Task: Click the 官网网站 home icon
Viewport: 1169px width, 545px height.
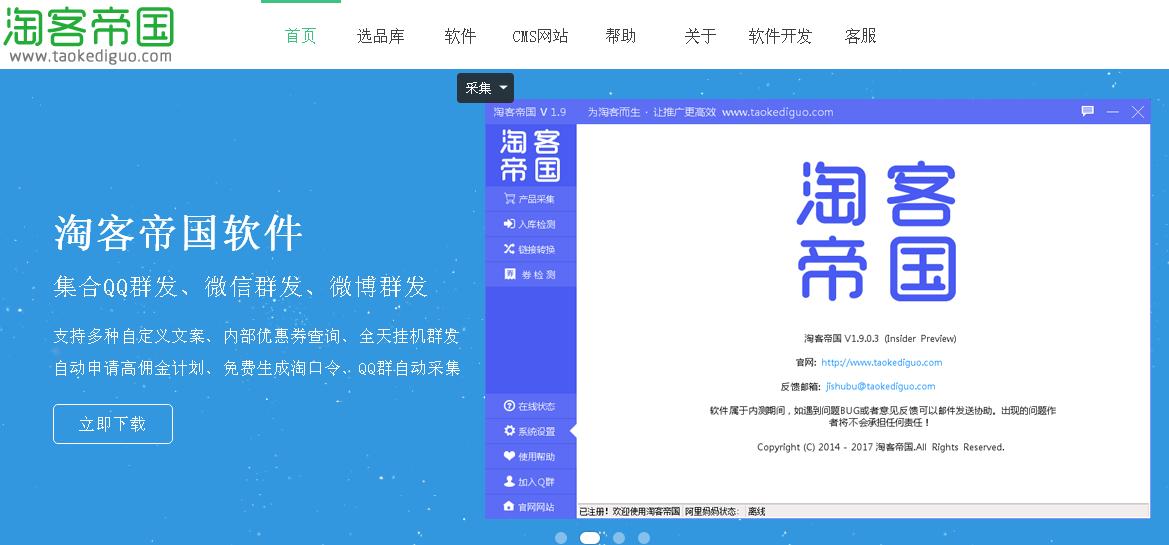Action: pyautogui.click(x=510, y=506)
